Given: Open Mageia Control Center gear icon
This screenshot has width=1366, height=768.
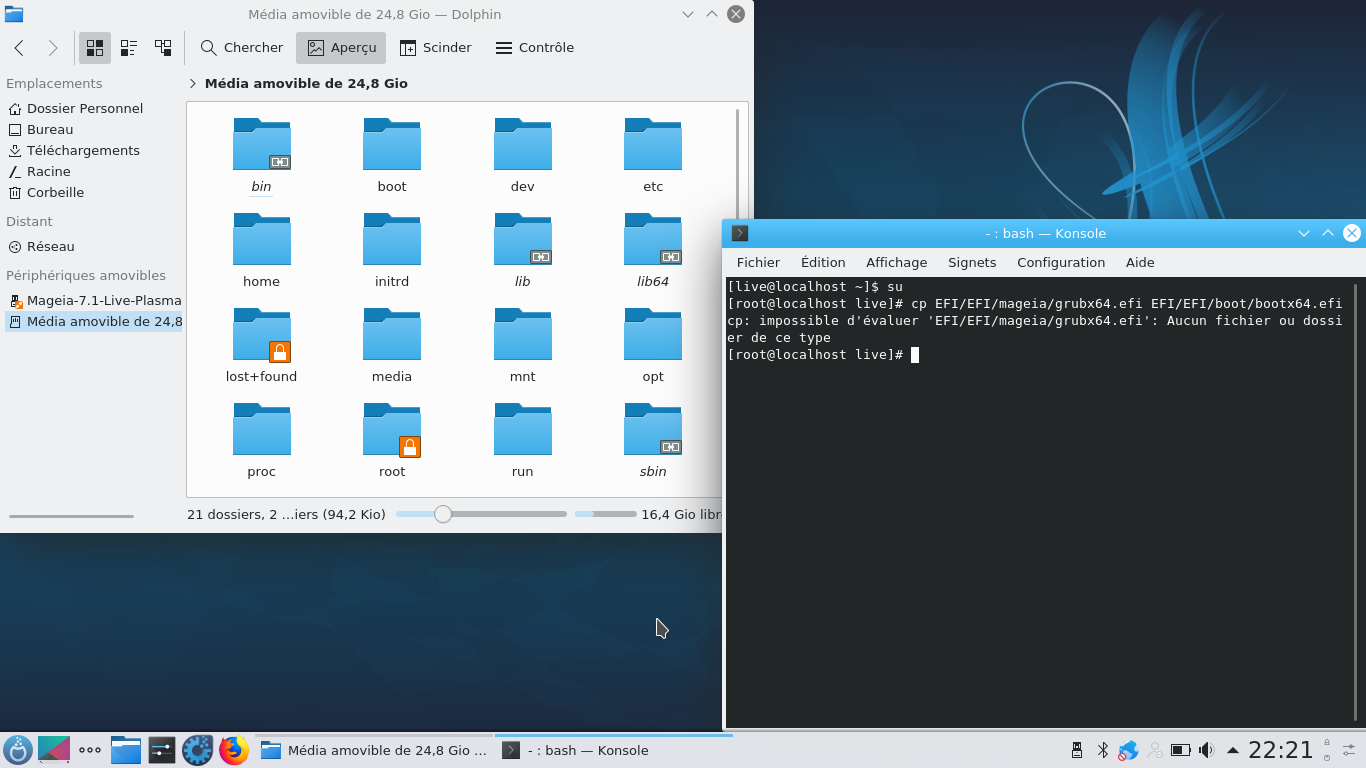Looking at the screenshot, I should pos(198,750).
